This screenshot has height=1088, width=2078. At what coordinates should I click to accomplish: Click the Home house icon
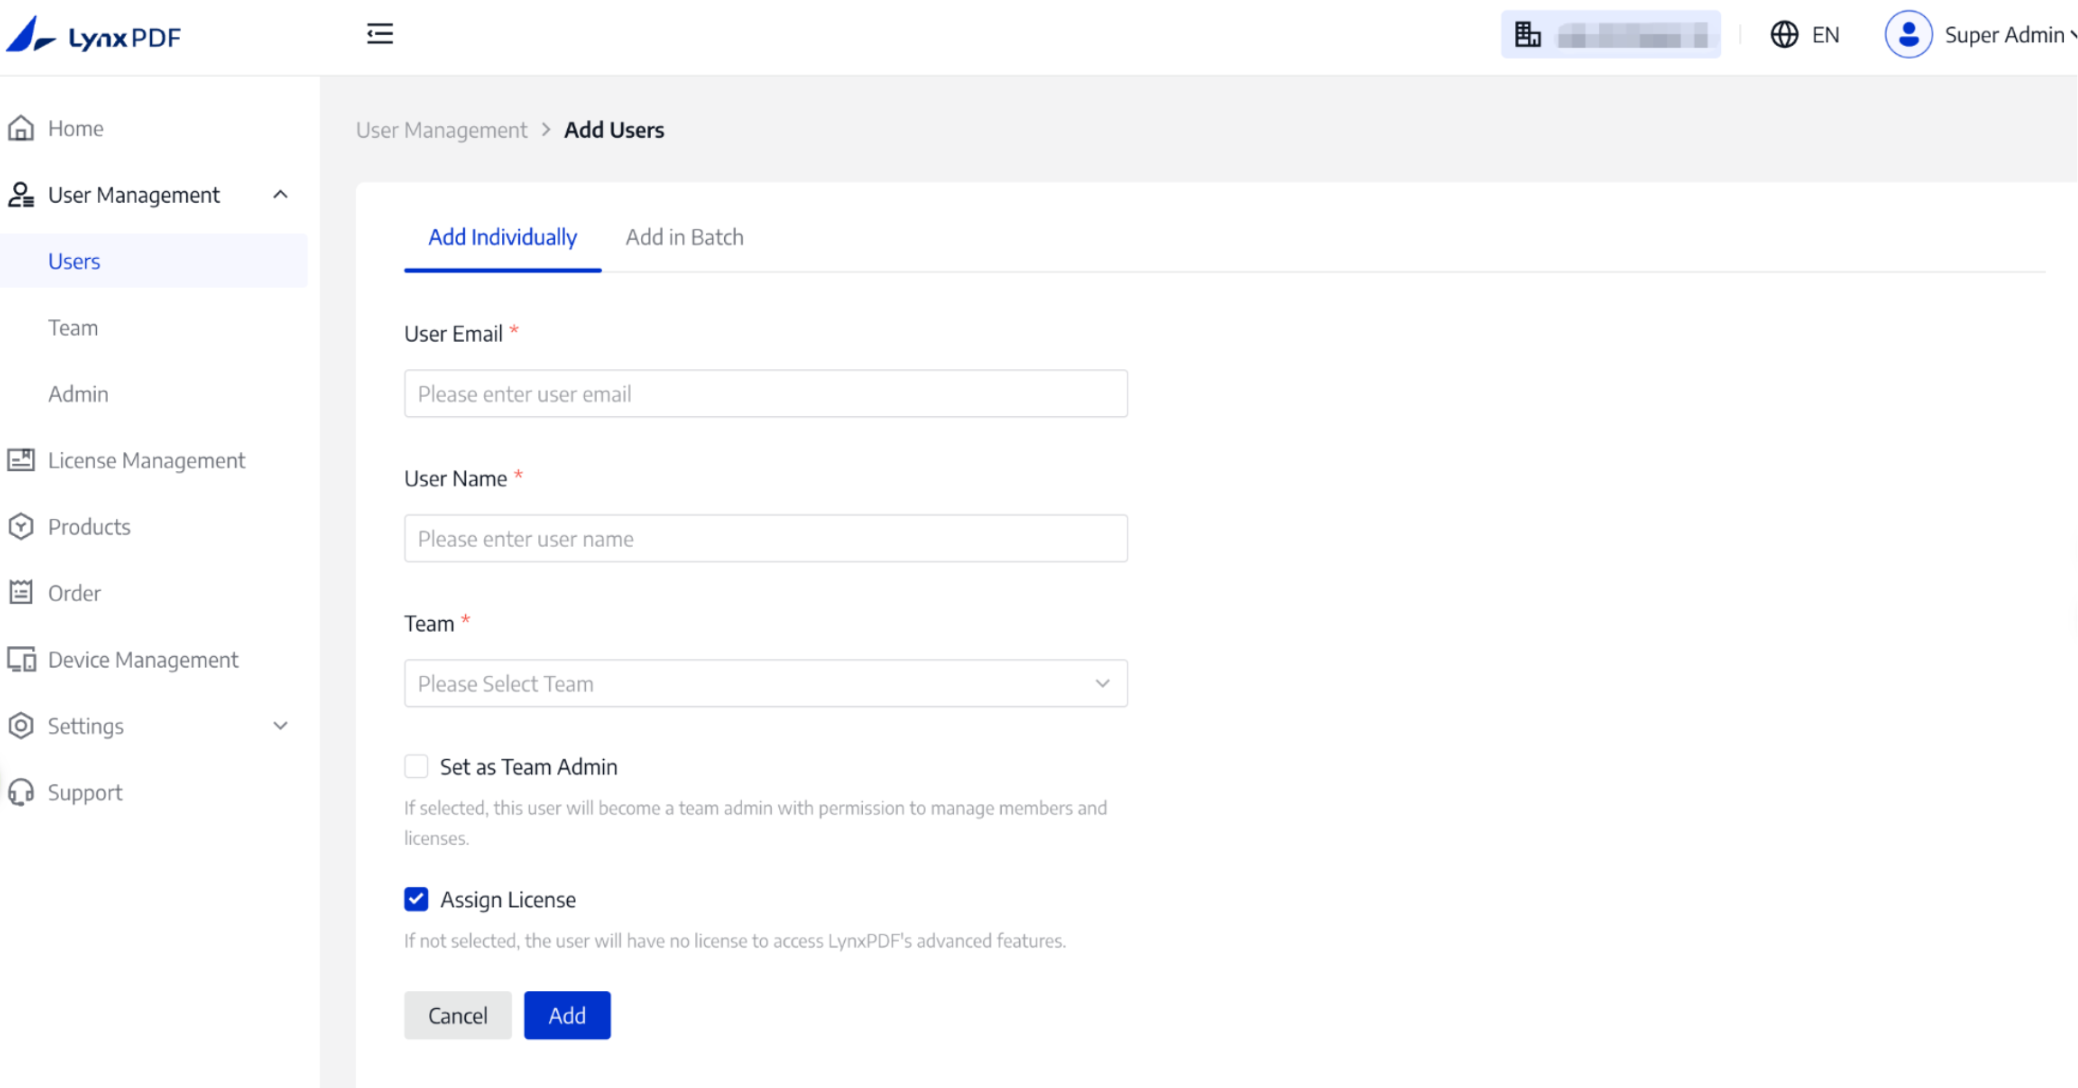(x=21, y=129)
